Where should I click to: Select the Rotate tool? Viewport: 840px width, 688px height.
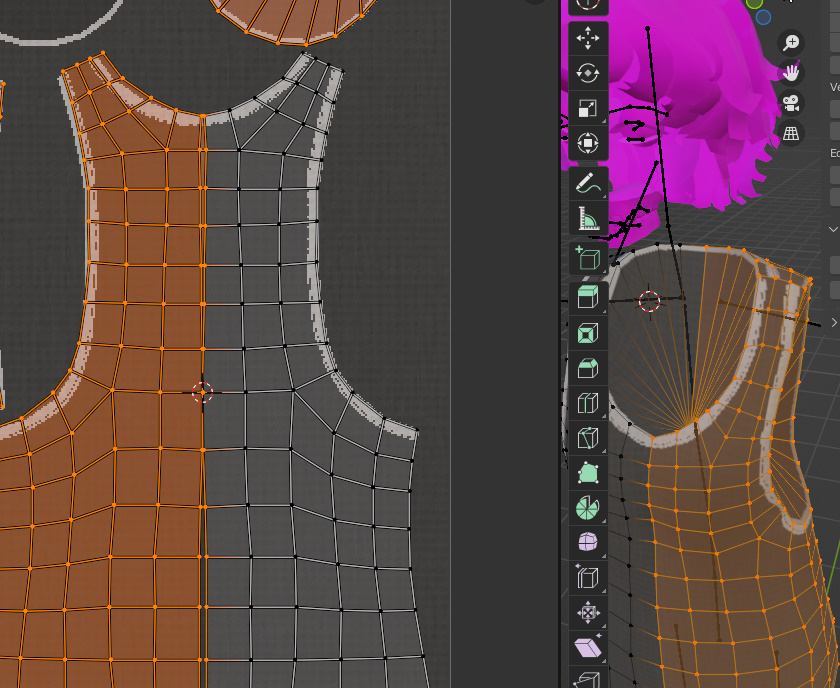(588, 73)
